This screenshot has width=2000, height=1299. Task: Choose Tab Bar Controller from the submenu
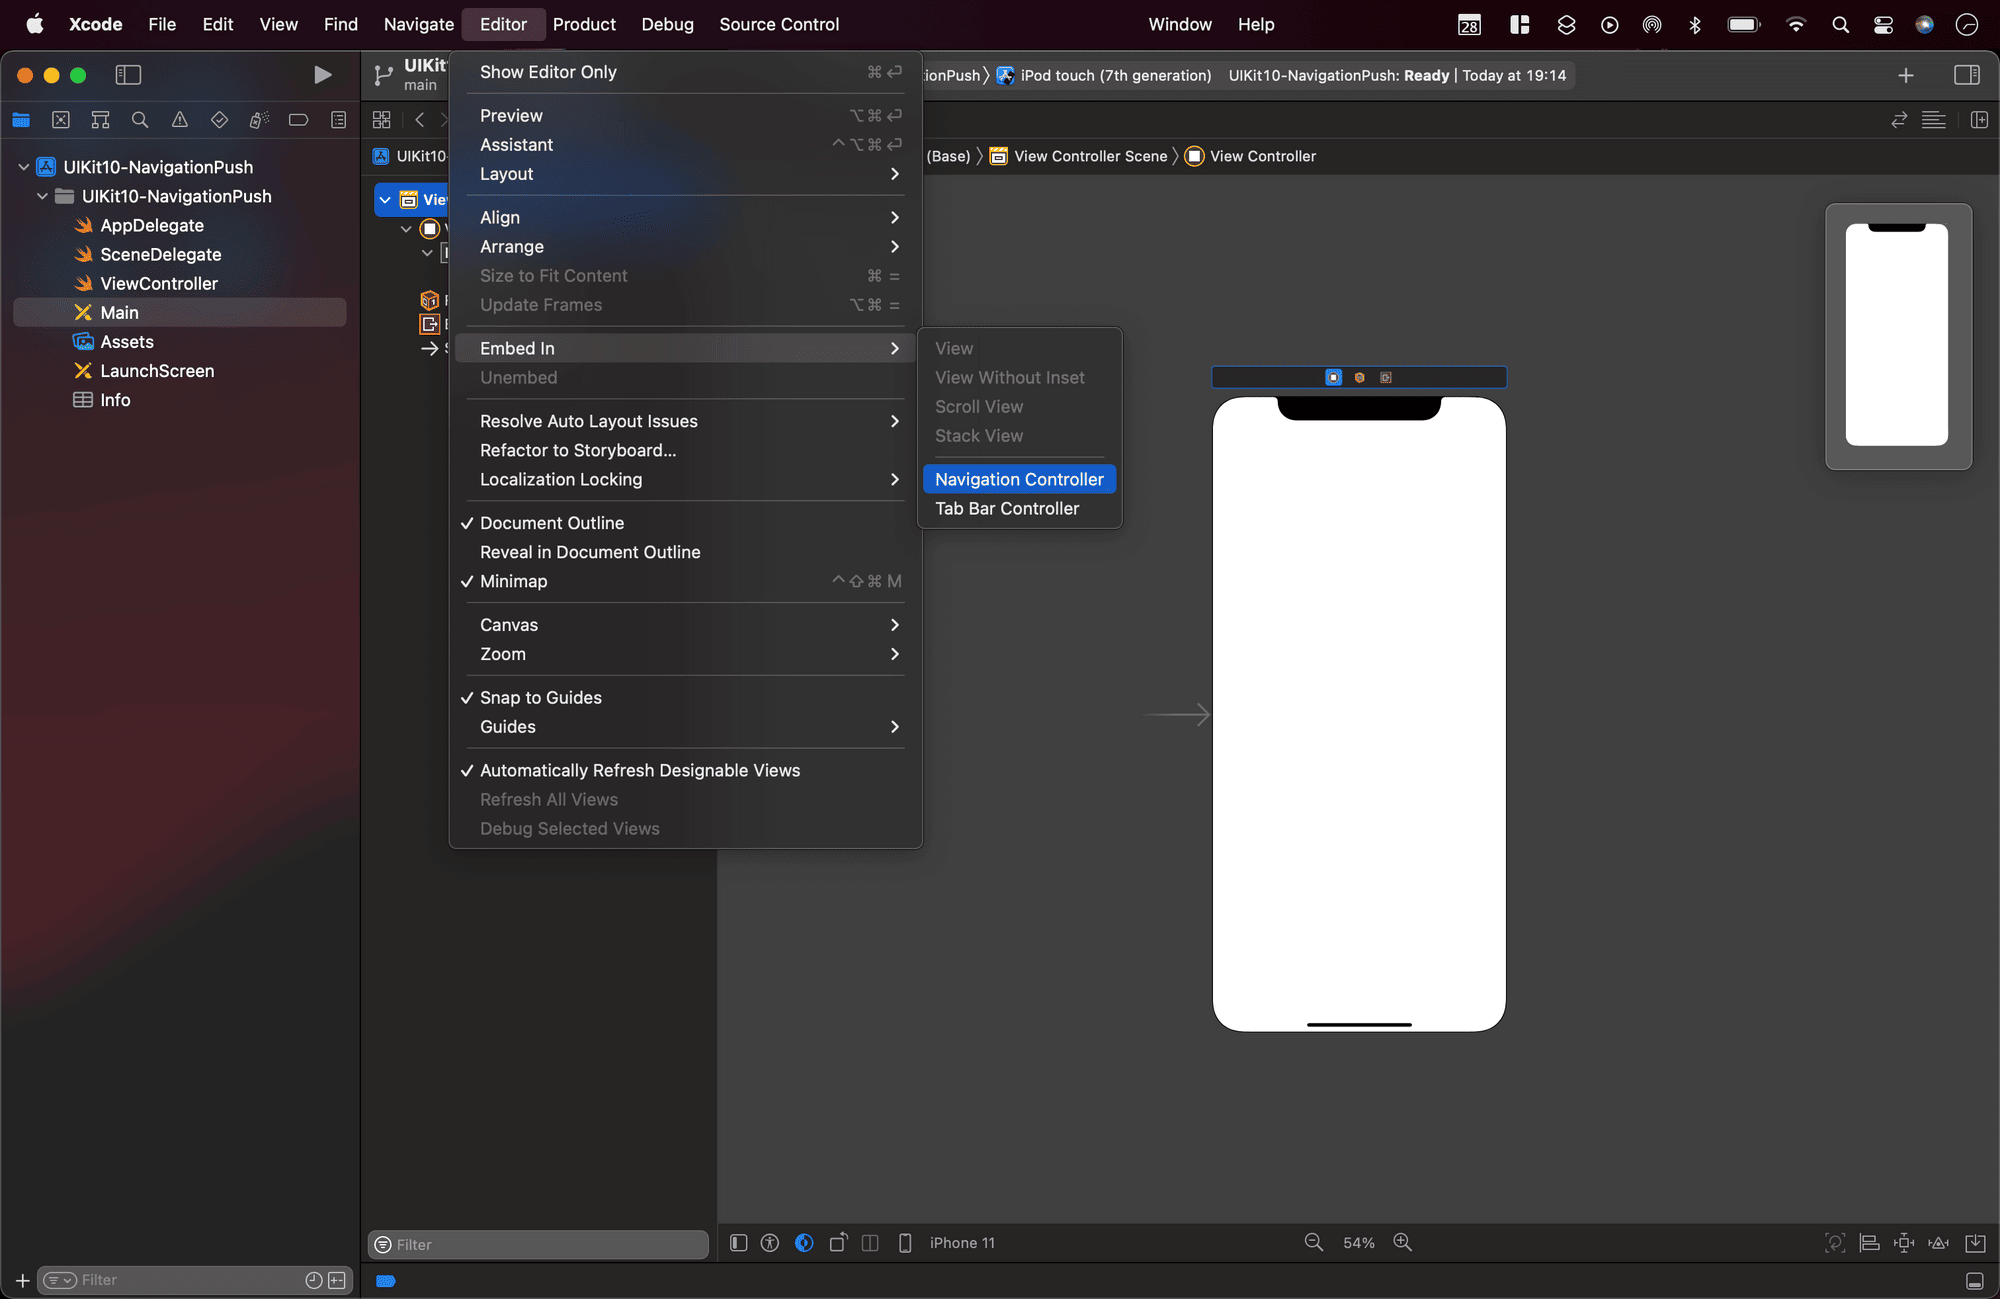pyautogui.click(x=1007, y=508)
